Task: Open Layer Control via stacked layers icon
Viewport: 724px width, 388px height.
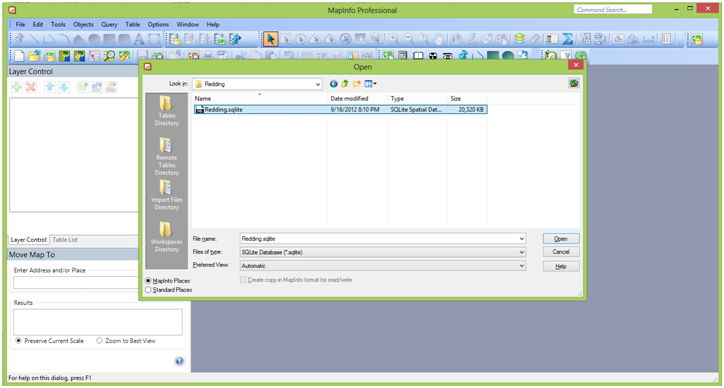Action: click(x=519, y=39)
